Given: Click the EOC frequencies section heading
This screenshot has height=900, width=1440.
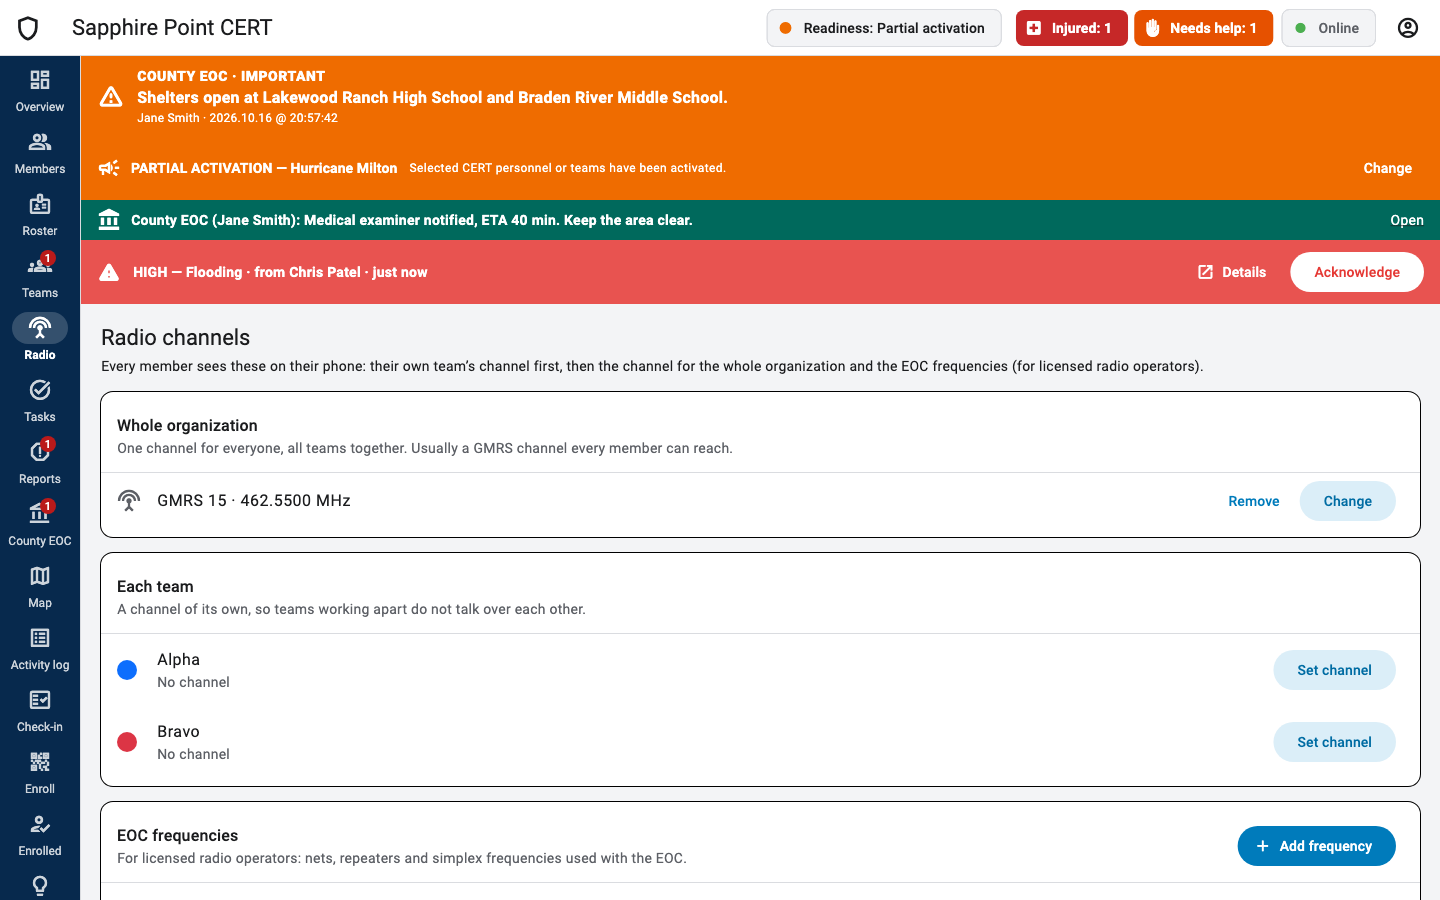Looking at the screenshot, I should tap(178, 835).
